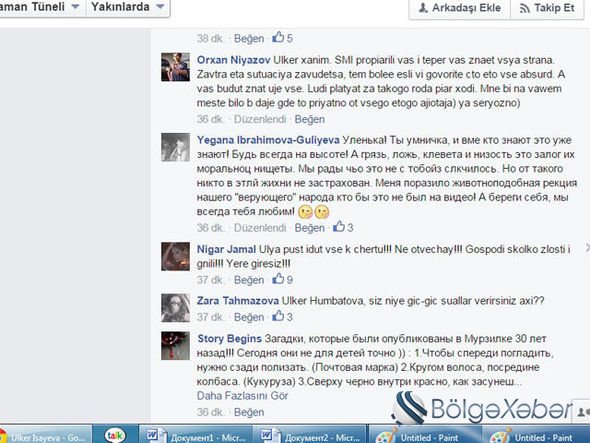The image size is (590, 443).
Task: Open Story Begins profile picture
Action: coord(176,346)
